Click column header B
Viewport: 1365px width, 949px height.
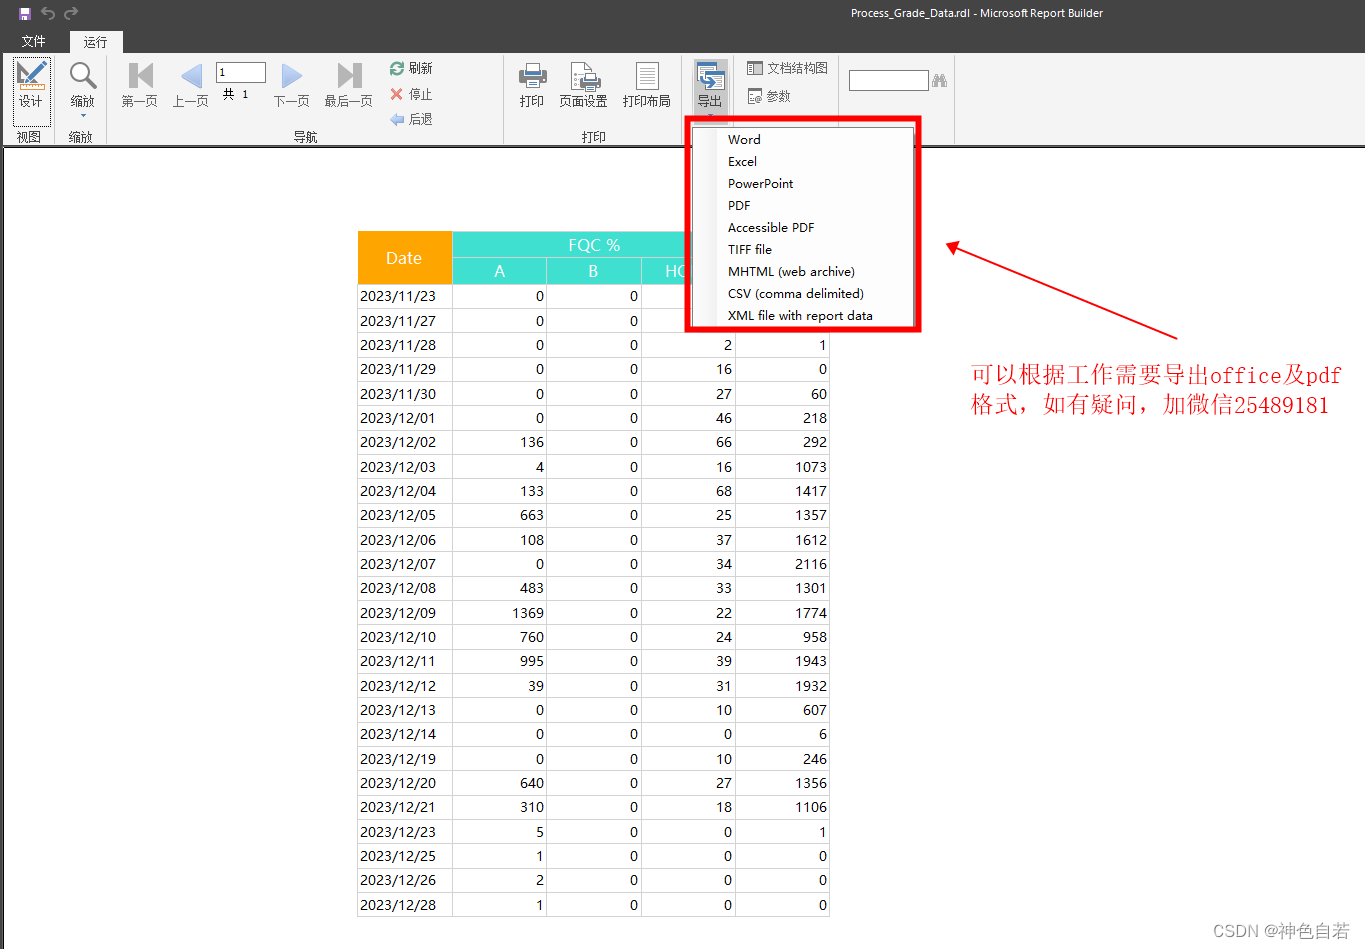tap(594, 271)
